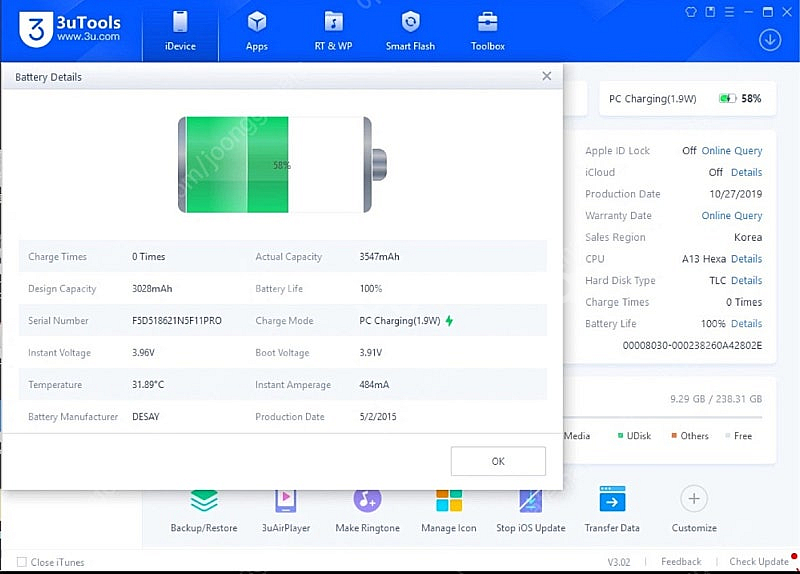Open Online Query for Apple ID Lock
This screenshot has height=574, width=800.
(732, 151)
